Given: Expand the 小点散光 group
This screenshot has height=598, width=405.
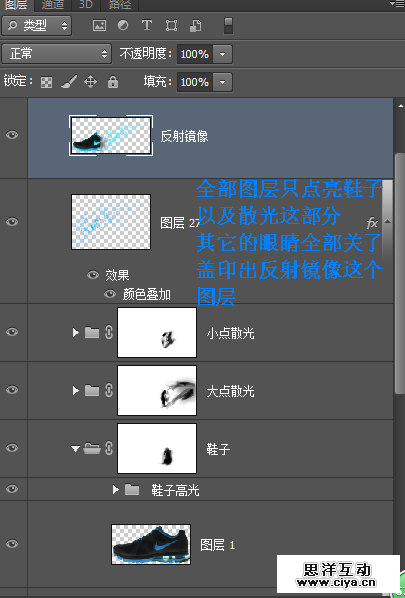Looking at the screenshot, I should (76, 333).
